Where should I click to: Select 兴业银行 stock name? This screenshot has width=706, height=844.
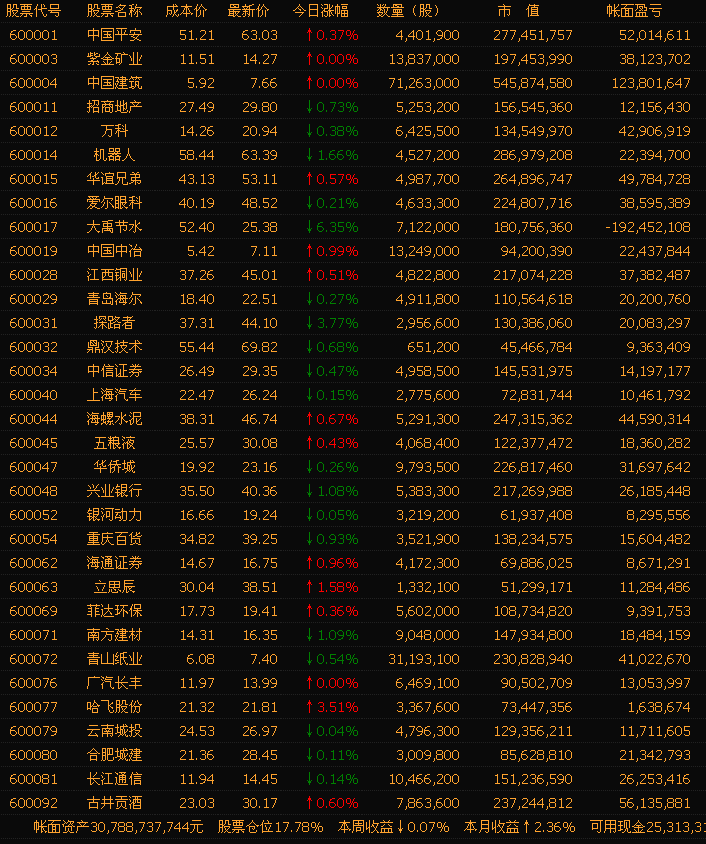point(115,491)
